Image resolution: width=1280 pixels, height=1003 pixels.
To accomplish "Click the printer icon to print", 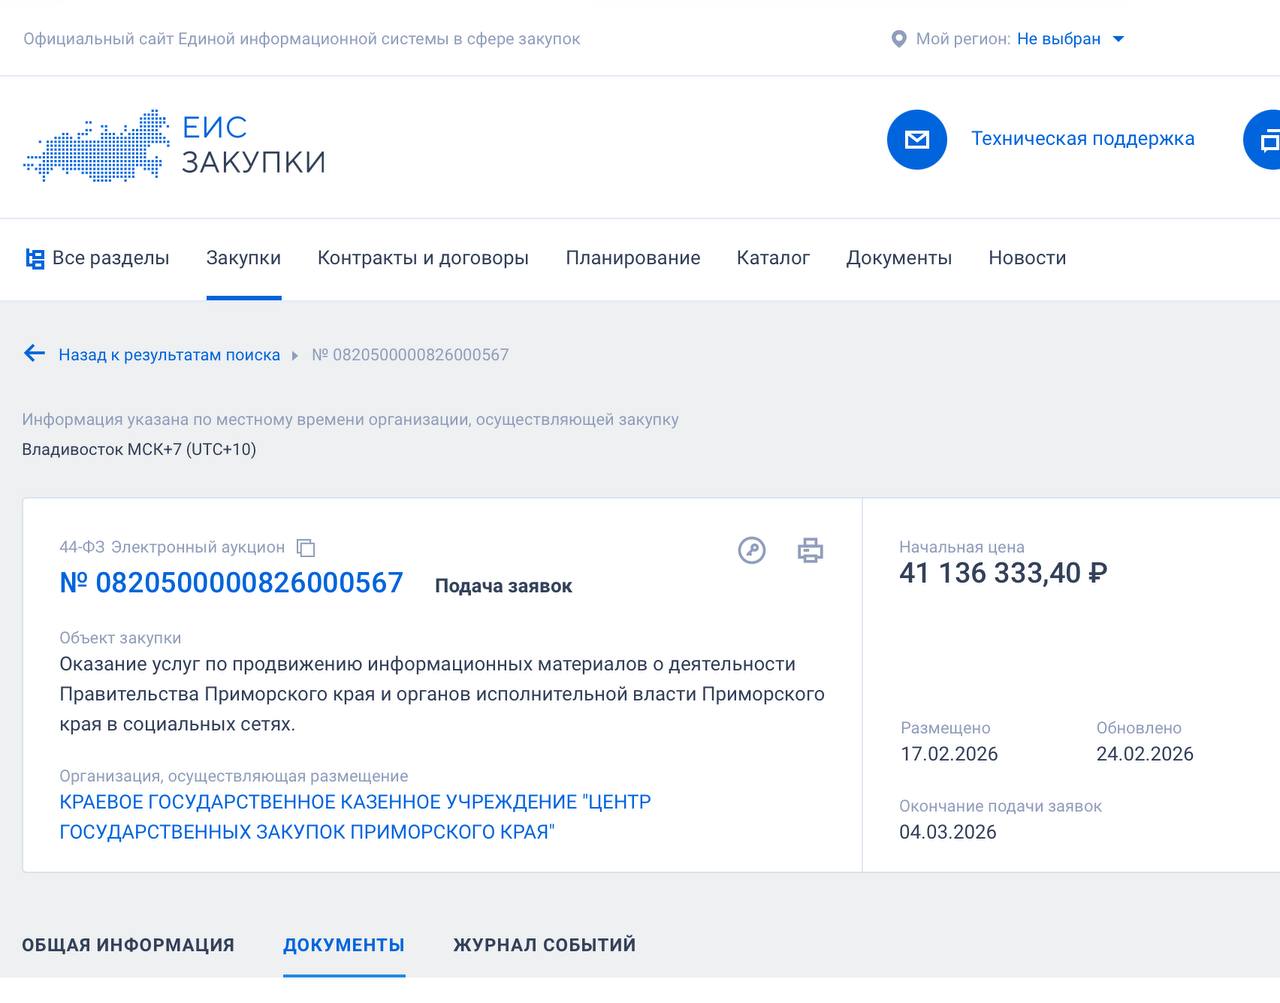I will (x=810, y=550).
